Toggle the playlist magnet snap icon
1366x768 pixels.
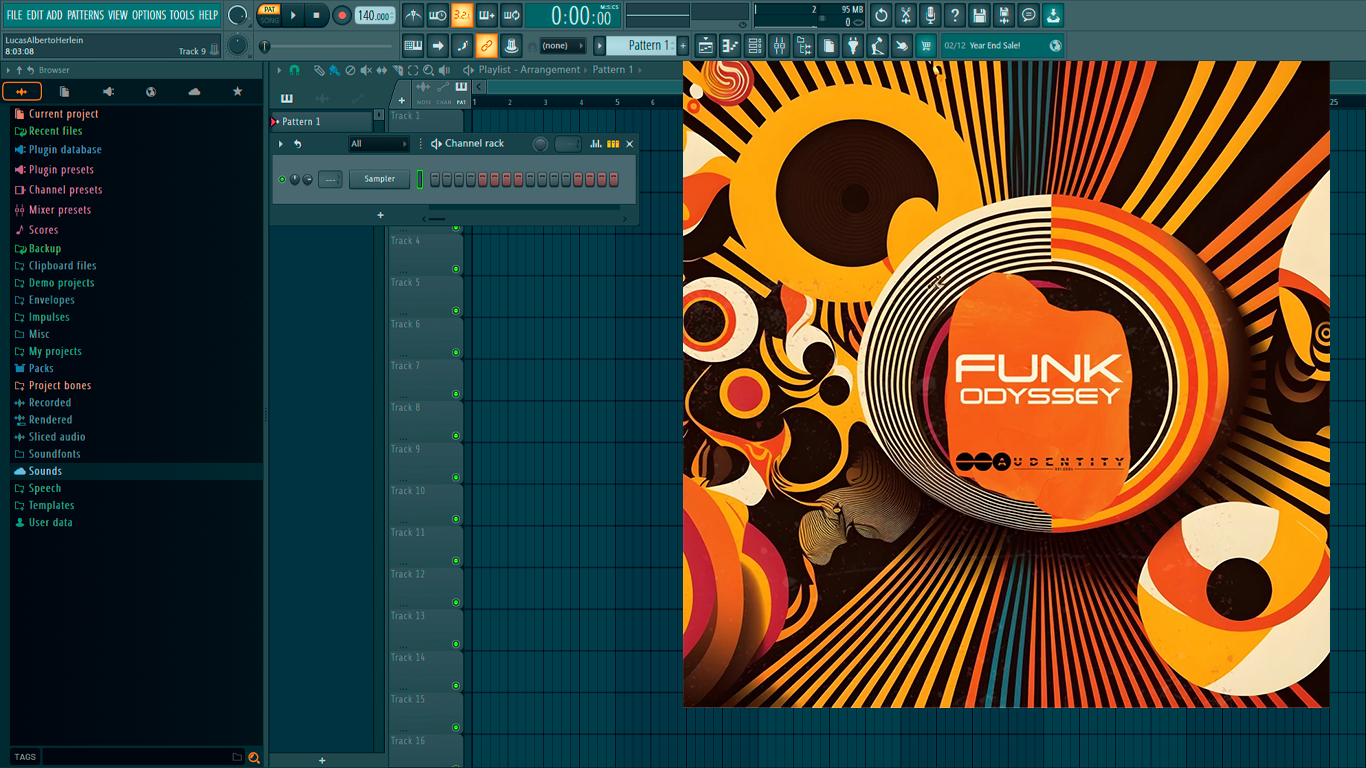pos(294,70)
